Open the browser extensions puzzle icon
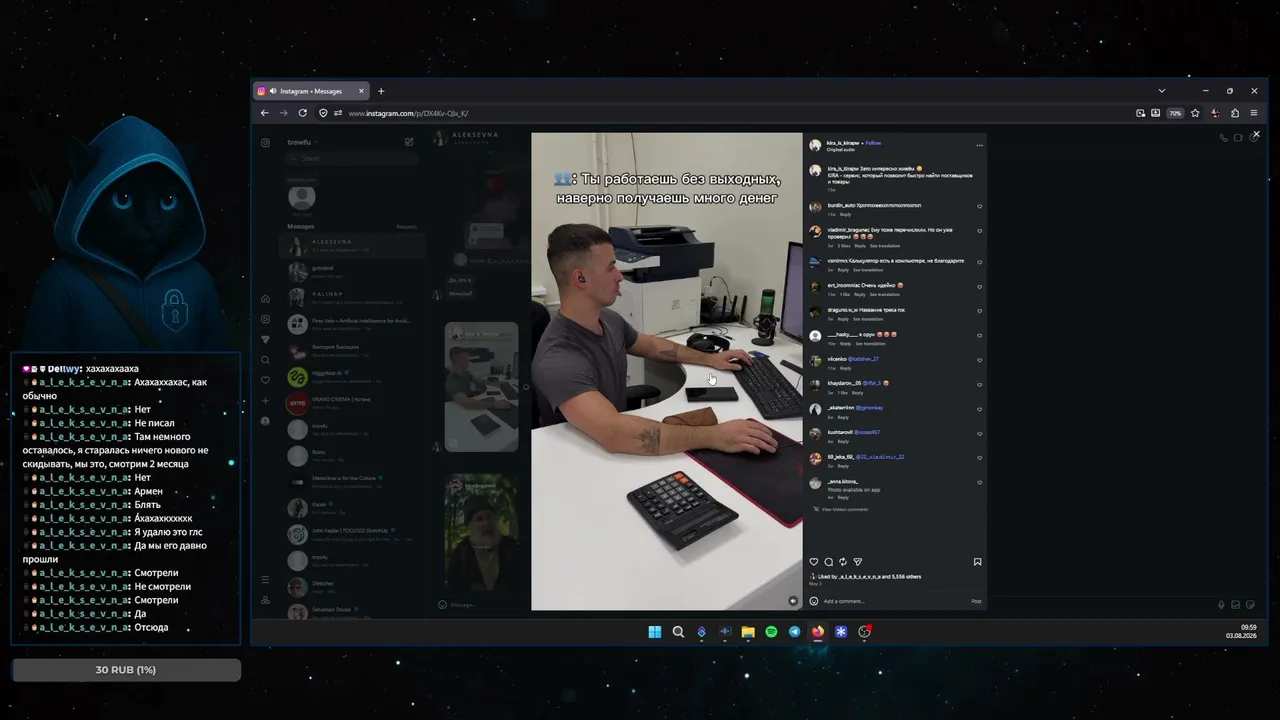This screenshot has width=1280, height=720. (1235, 113)
